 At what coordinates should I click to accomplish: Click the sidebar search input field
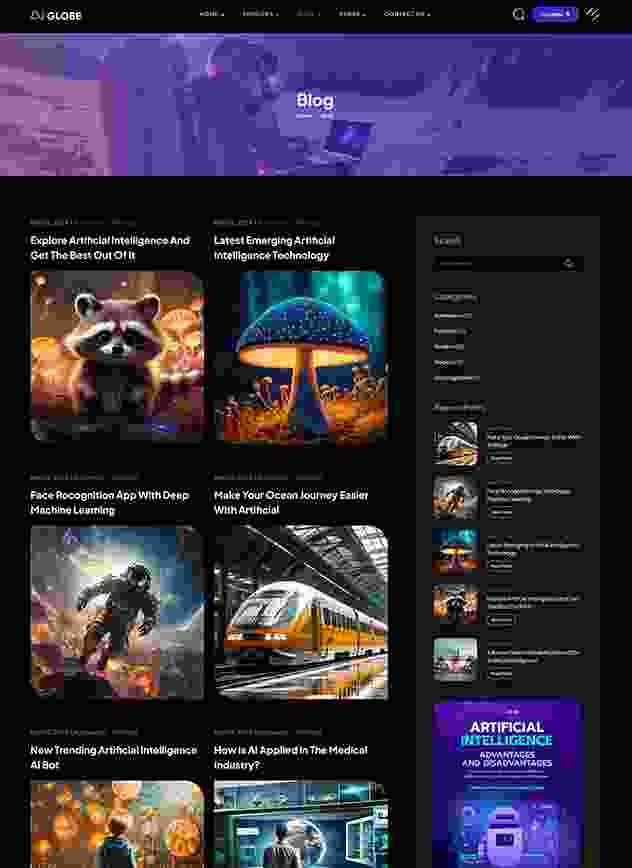(496, 264)
